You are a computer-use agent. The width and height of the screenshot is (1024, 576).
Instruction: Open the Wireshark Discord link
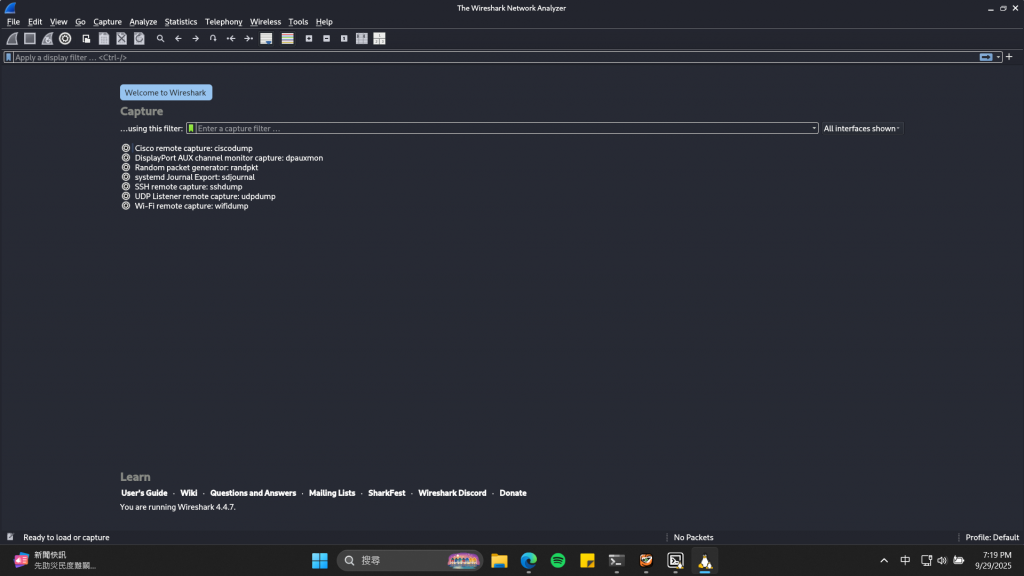pos(452,493)
